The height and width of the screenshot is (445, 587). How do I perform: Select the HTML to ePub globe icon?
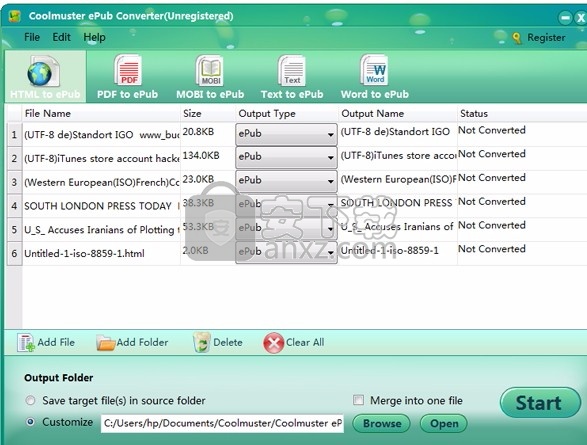click(x=43, y=71)
